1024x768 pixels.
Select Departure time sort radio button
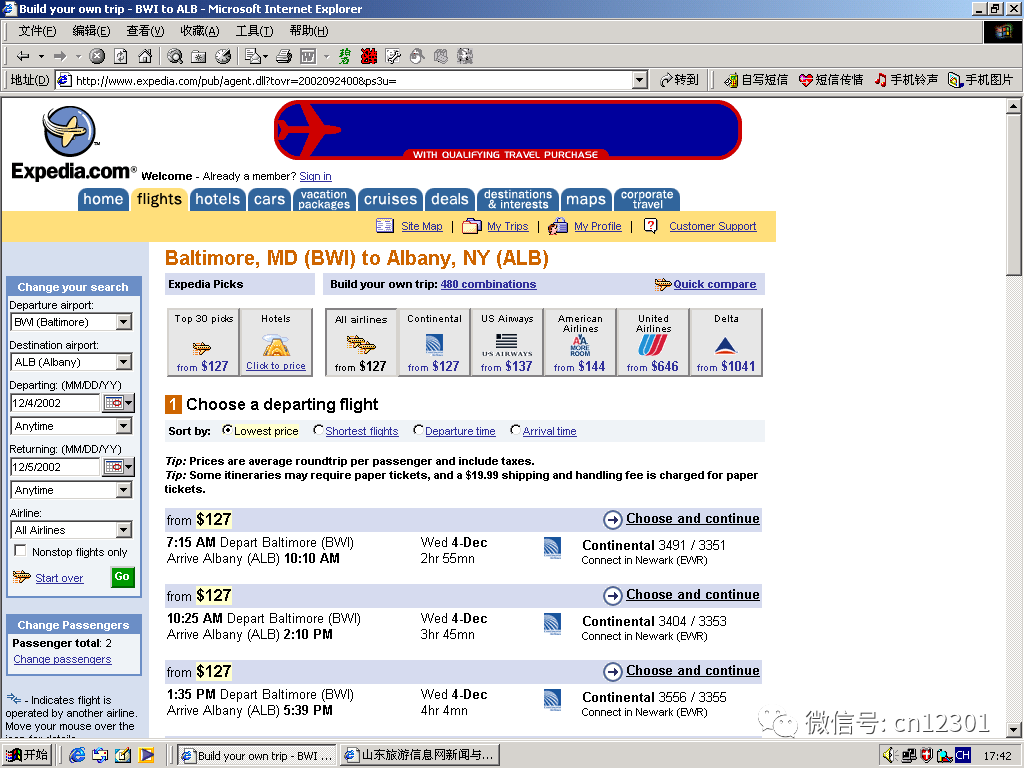418,430
